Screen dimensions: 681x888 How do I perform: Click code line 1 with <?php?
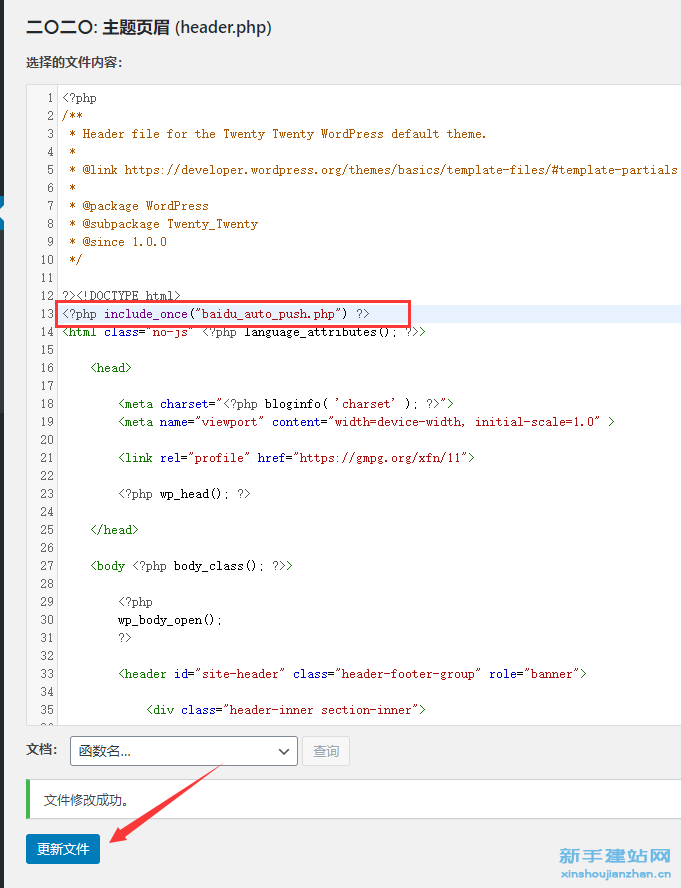pos(79,98)
